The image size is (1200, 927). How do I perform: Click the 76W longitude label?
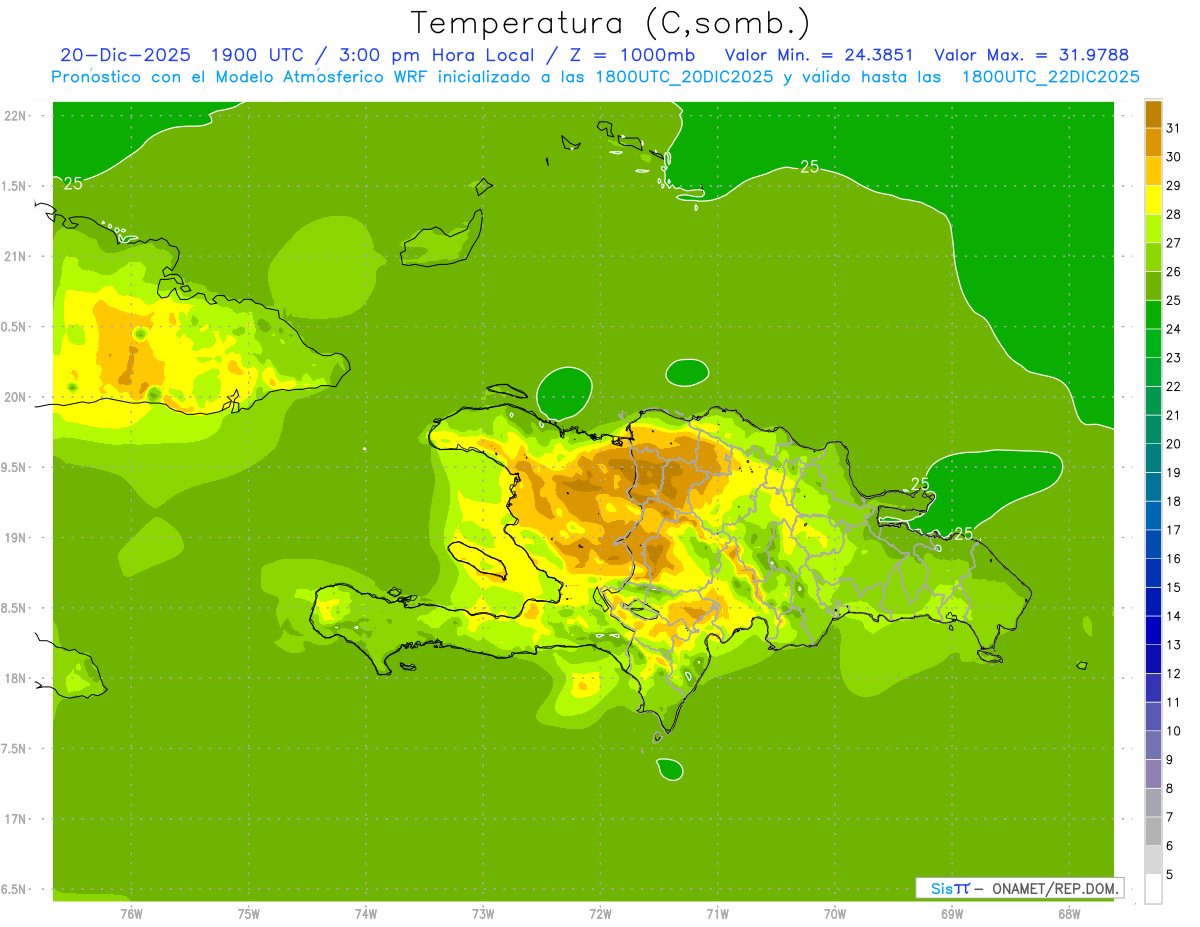pyautogui.click(x=131, y=913)
